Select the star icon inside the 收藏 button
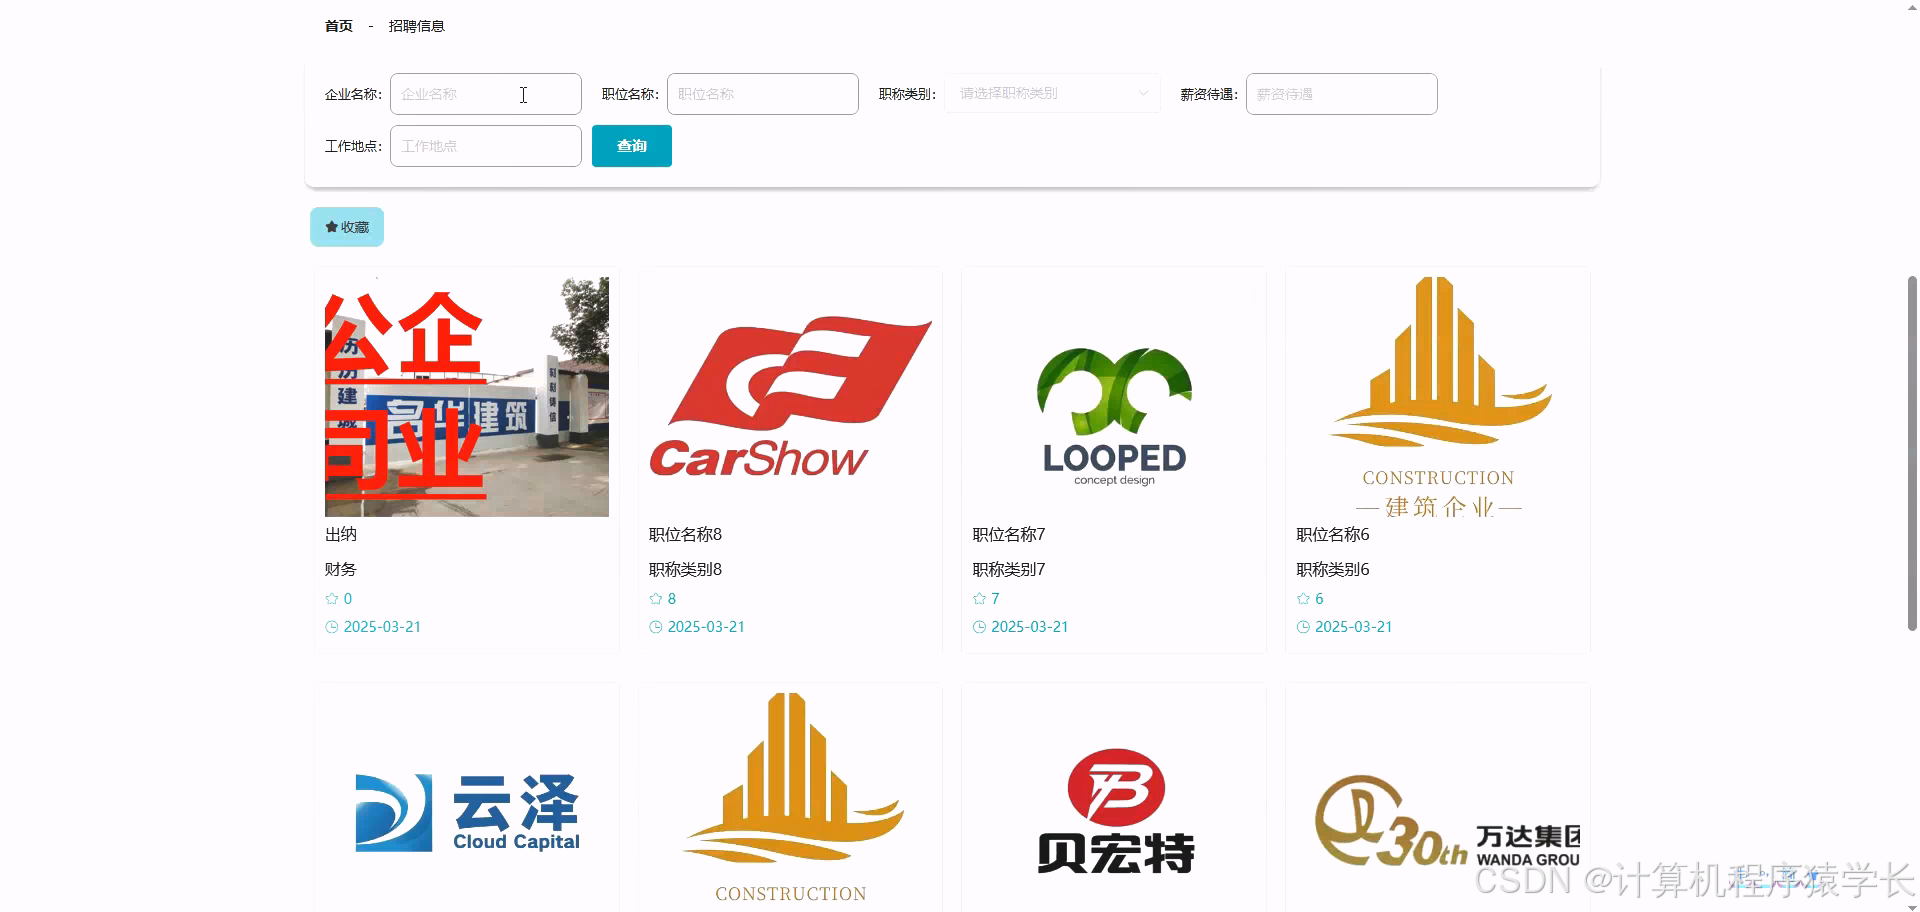The width and height of the screenshot is (1920, 912). 331,227
